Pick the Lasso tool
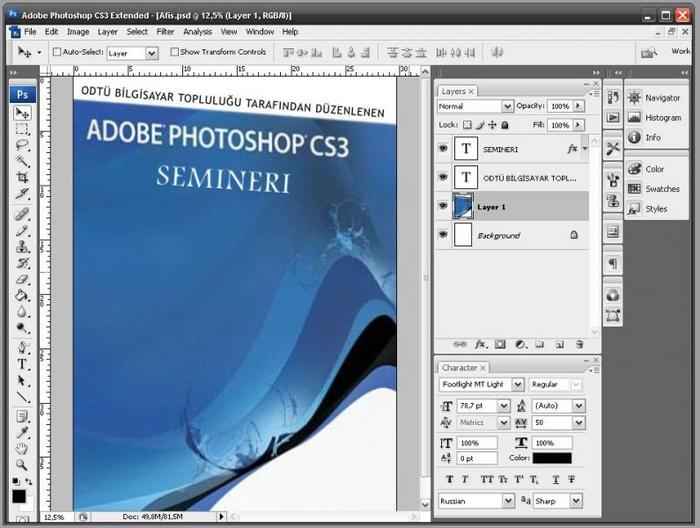 click(x=22, y=145)
